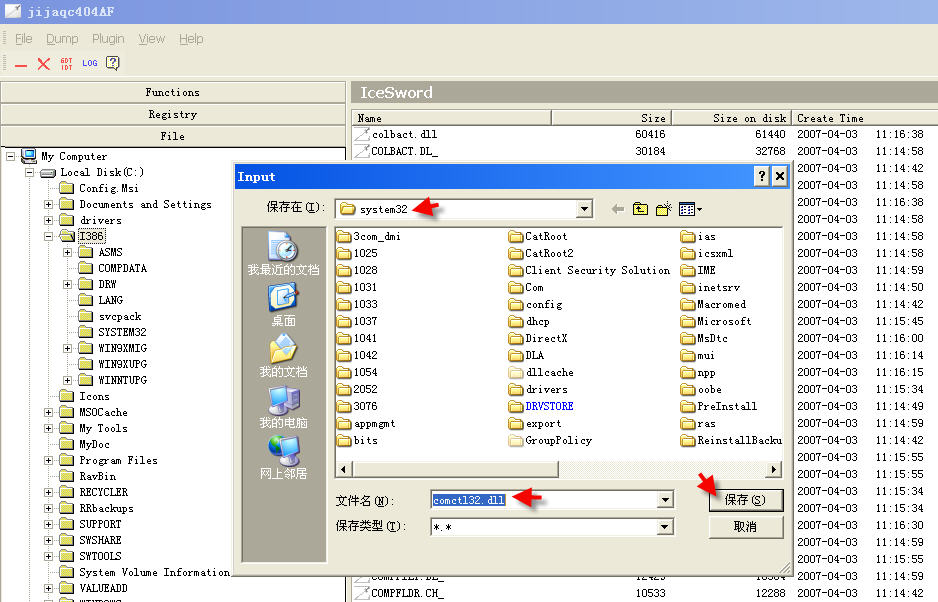The width and height of the screenshot is (938, 602).
Task: Open the view menu icon in dialog
Action: coord(690,209)
